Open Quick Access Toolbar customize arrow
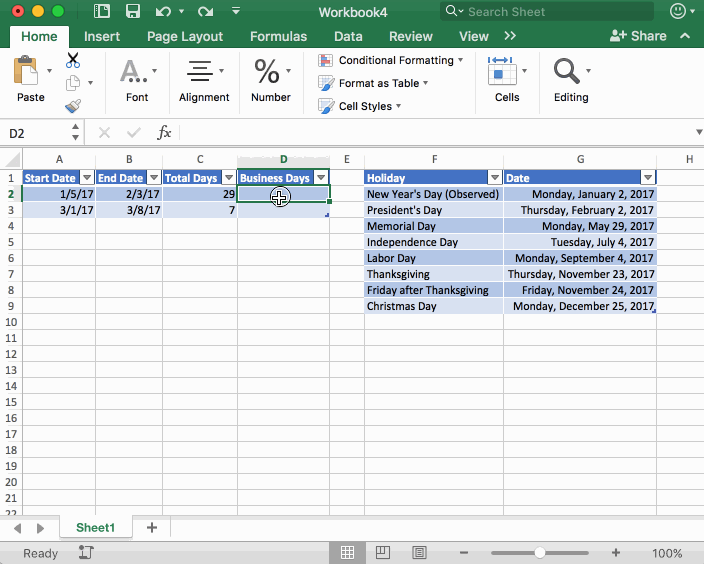 click(236, 11)
